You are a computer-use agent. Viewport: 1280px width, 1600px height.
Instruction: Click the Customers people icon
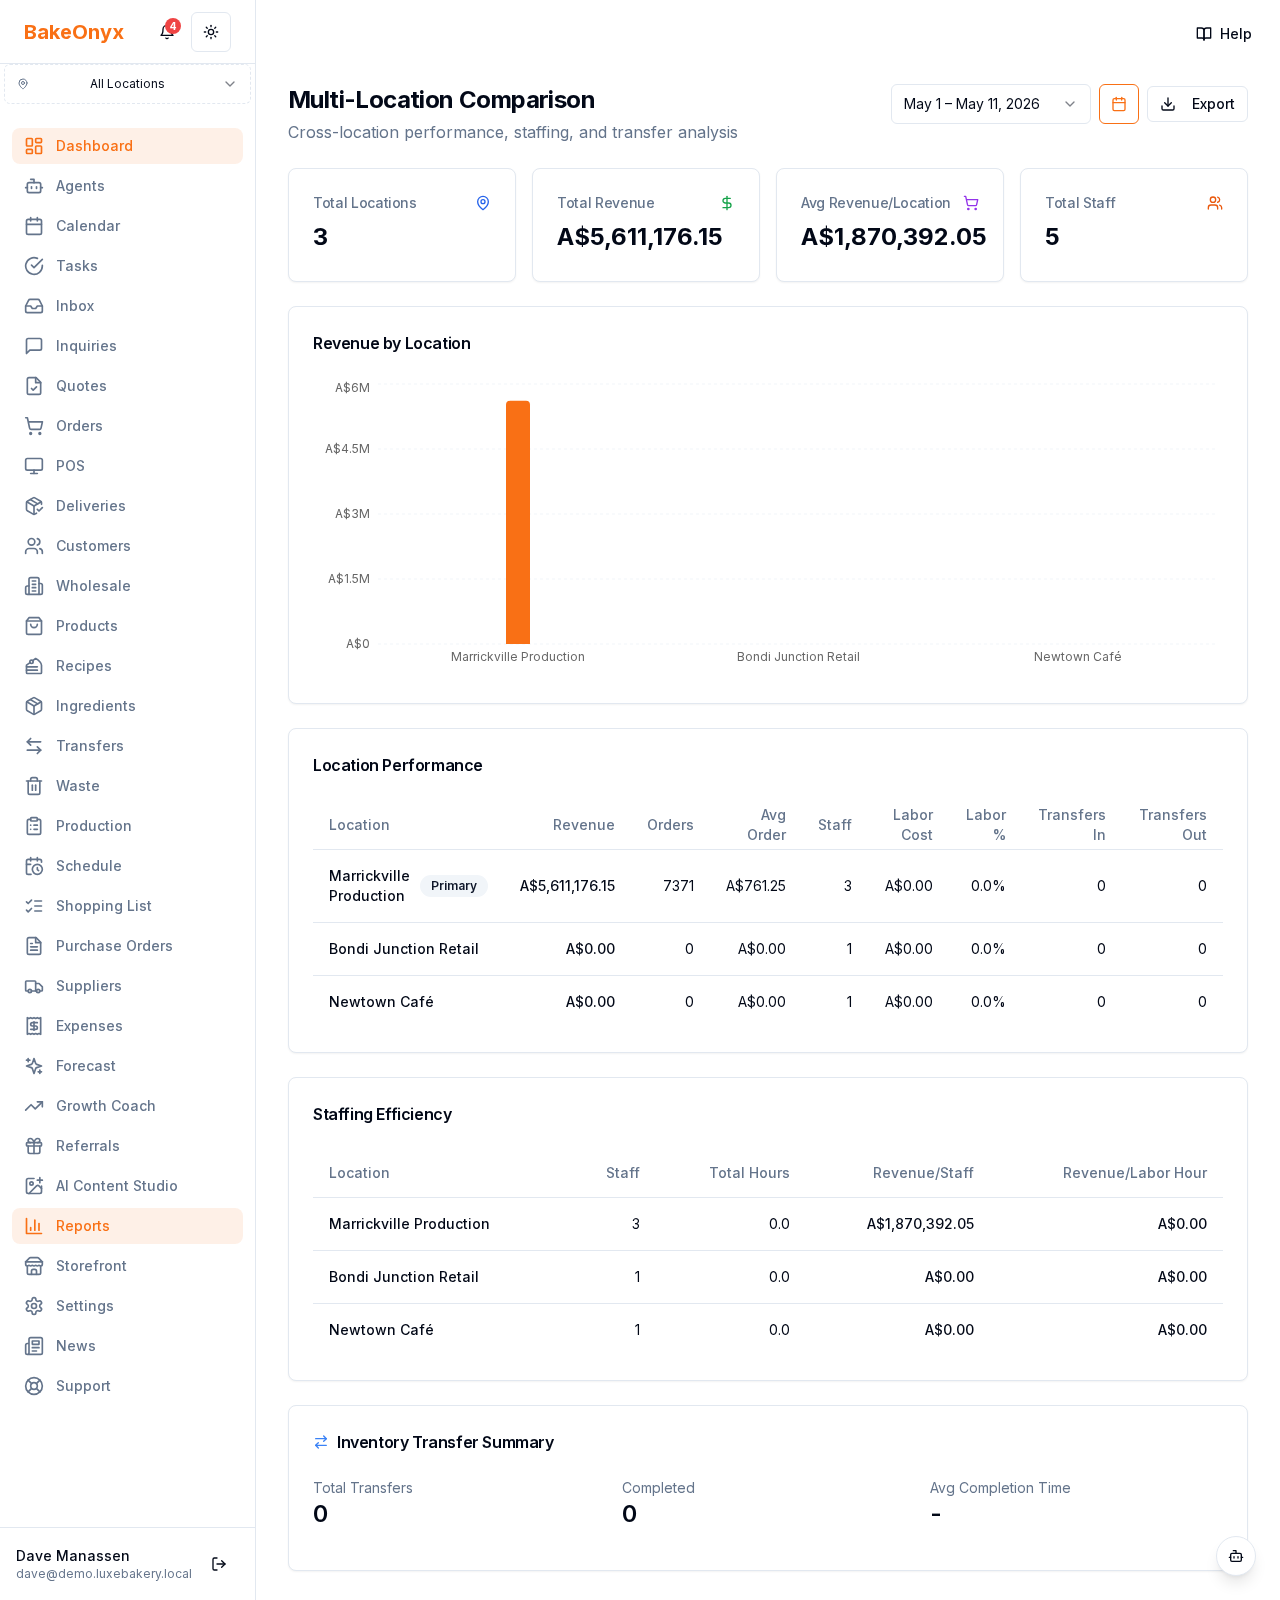pos(34,546)
